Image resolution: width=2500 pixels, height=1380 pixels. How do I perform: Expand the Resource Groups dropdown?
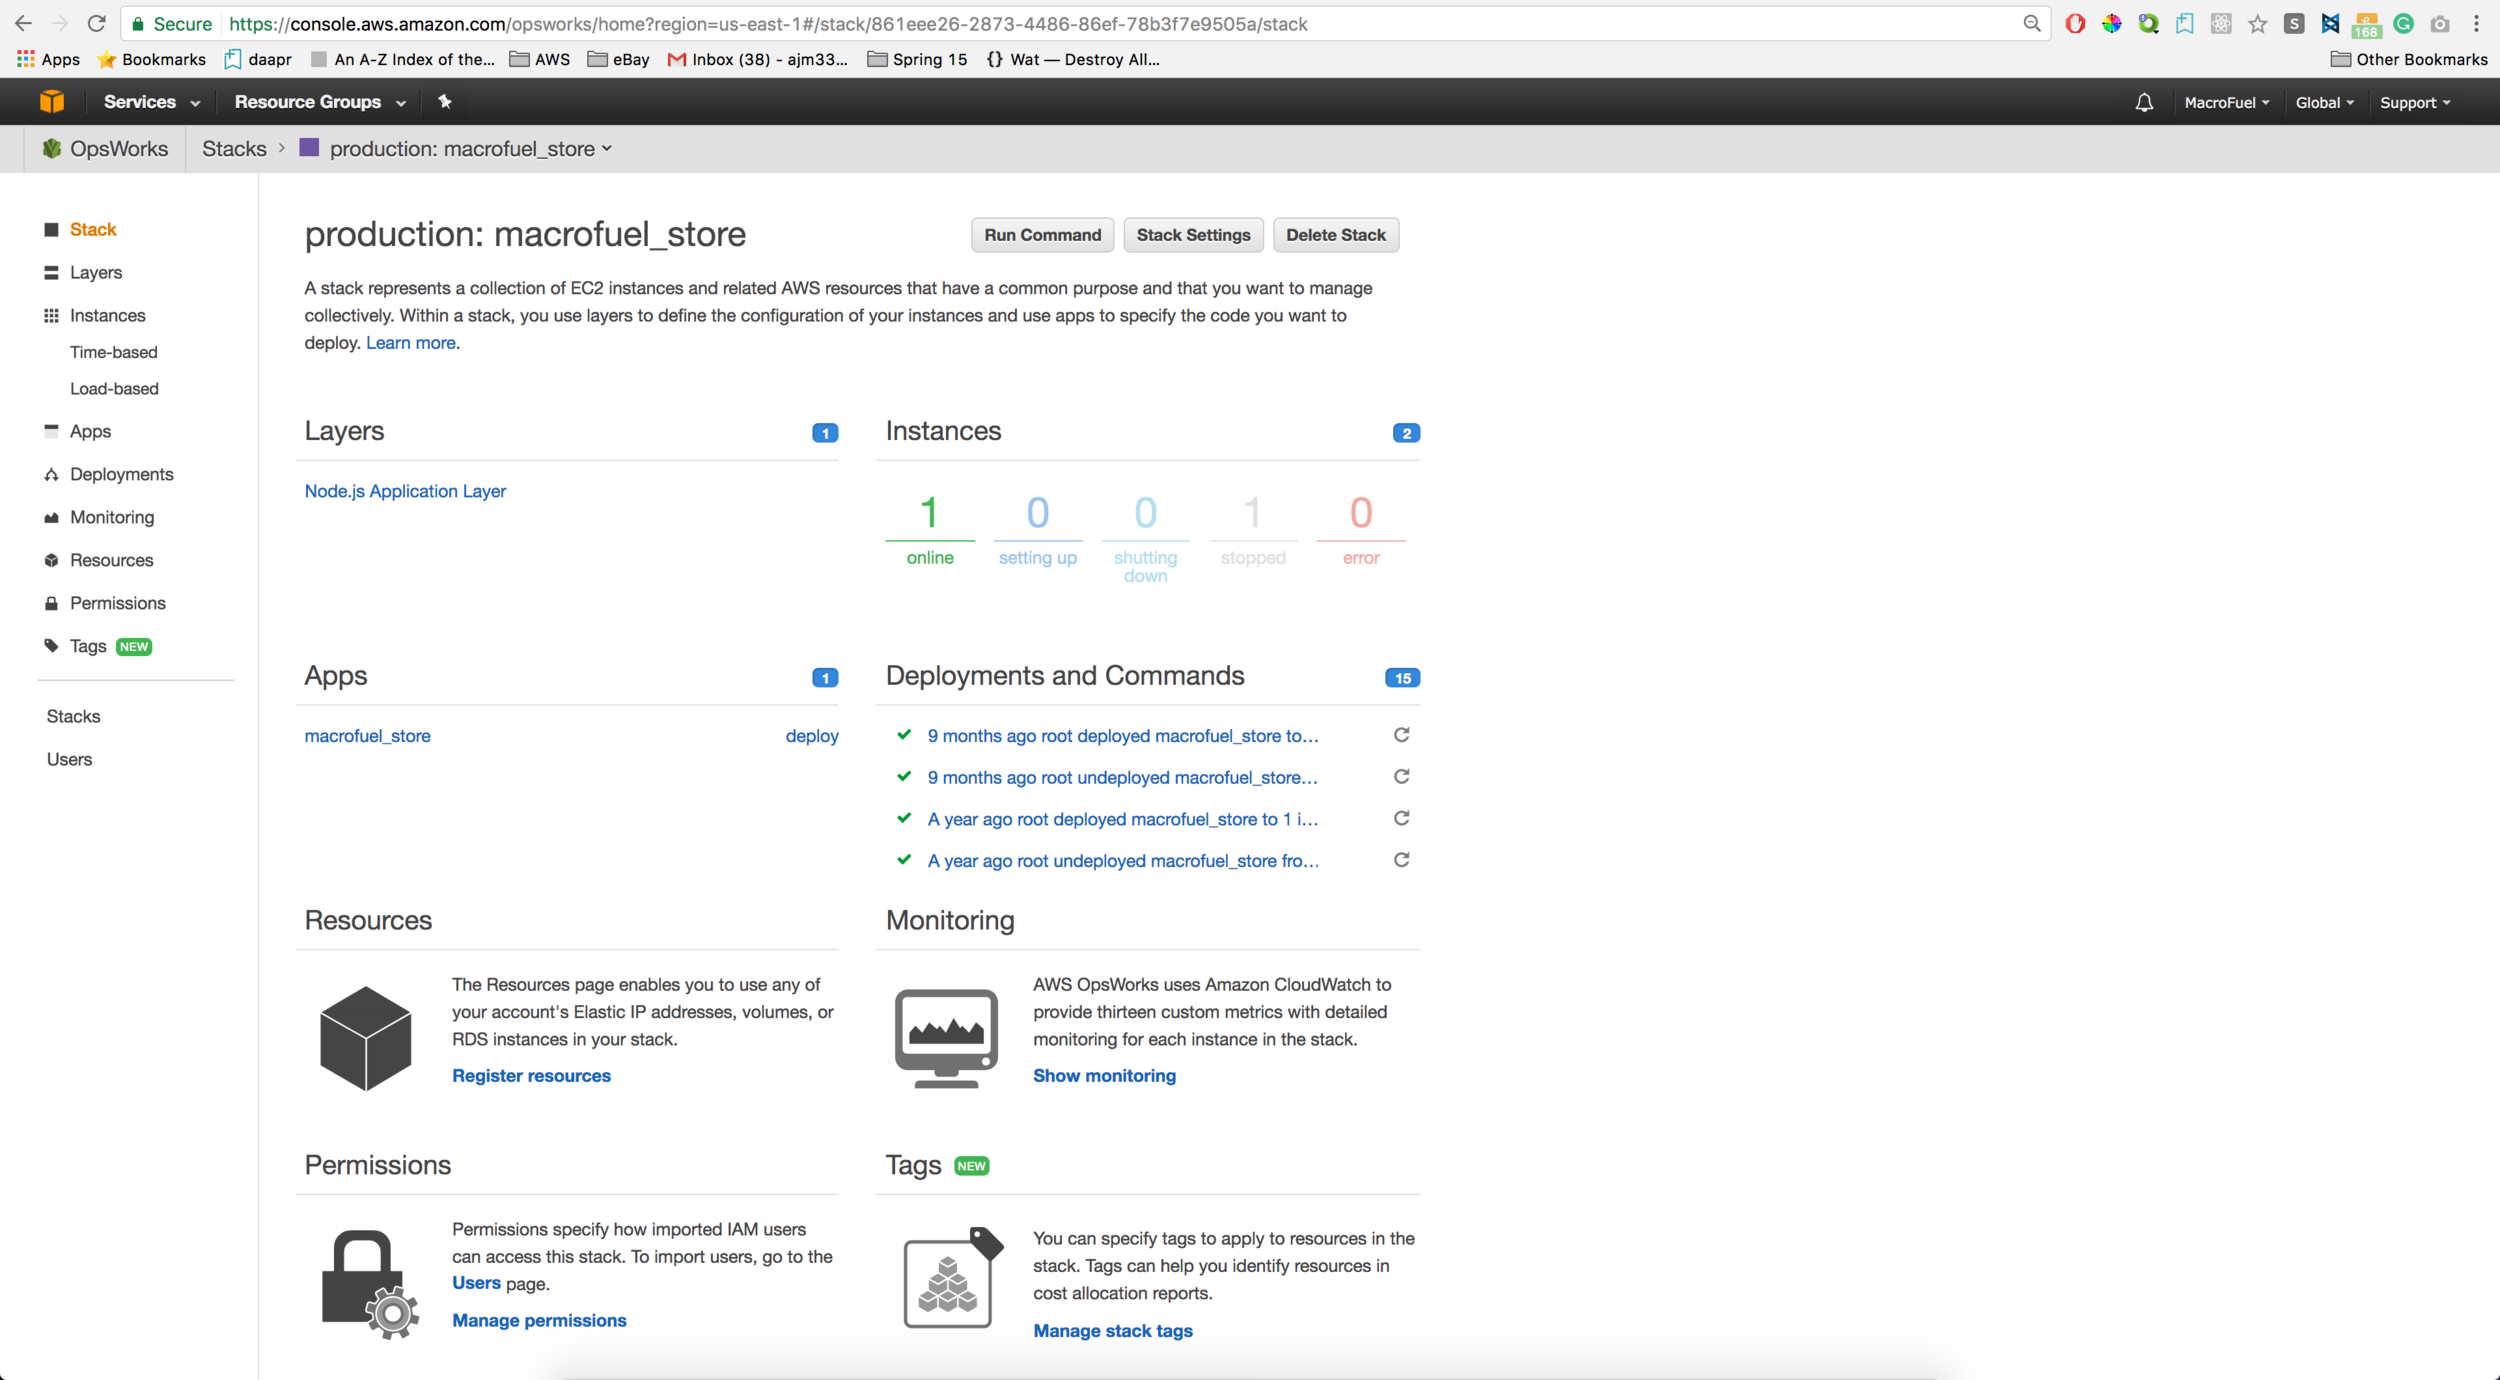320,102
